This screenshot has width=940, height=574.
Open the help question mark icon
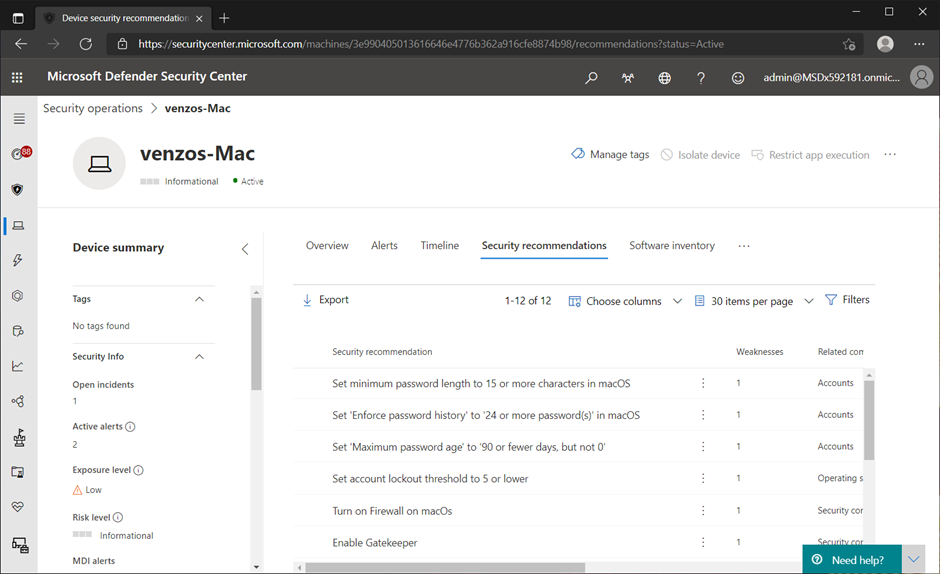click(x=701, y=77)
